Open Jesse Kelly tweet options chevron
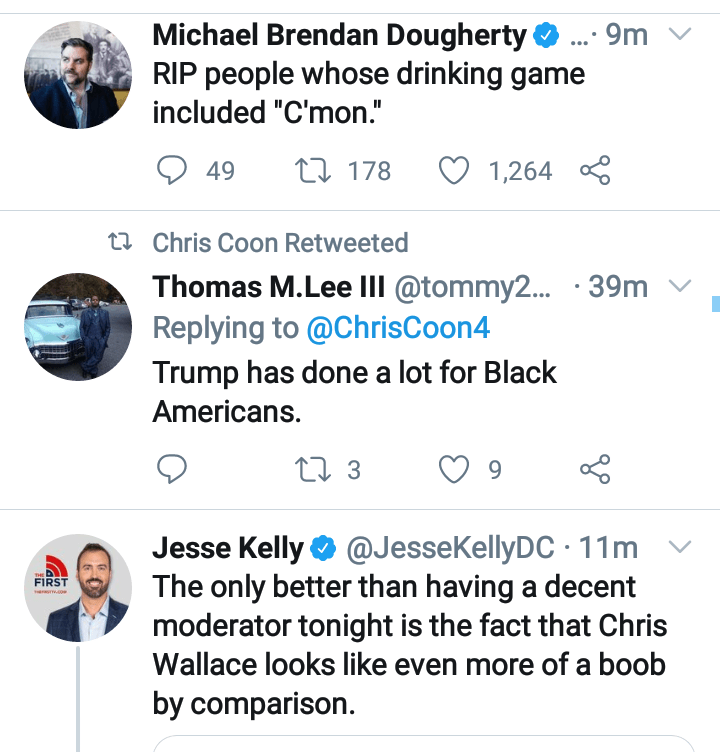This screenshot has width=720, height=752. [x=680, y=548]
